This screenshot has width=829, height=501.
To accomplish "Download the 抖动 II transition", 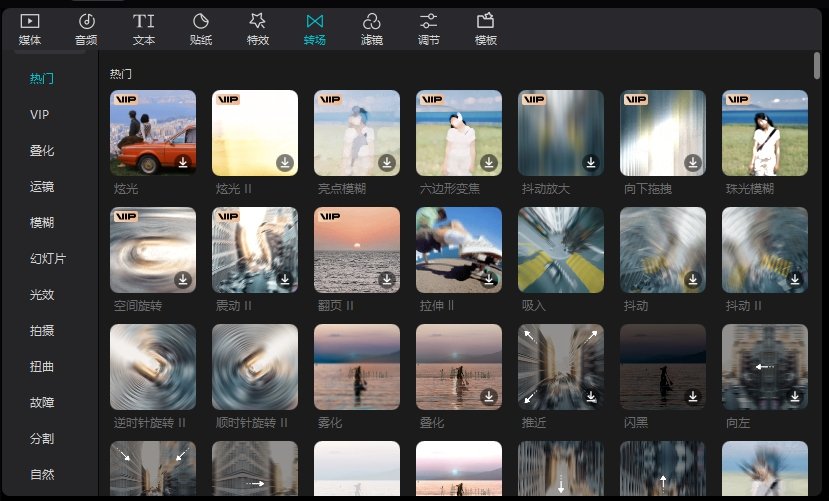I will pos(795,280).
